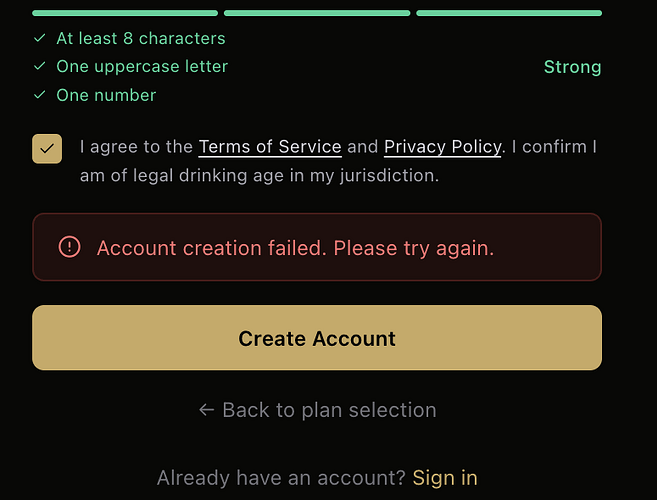Click the "One uppercase letter" requirement text

pos(142,66)
